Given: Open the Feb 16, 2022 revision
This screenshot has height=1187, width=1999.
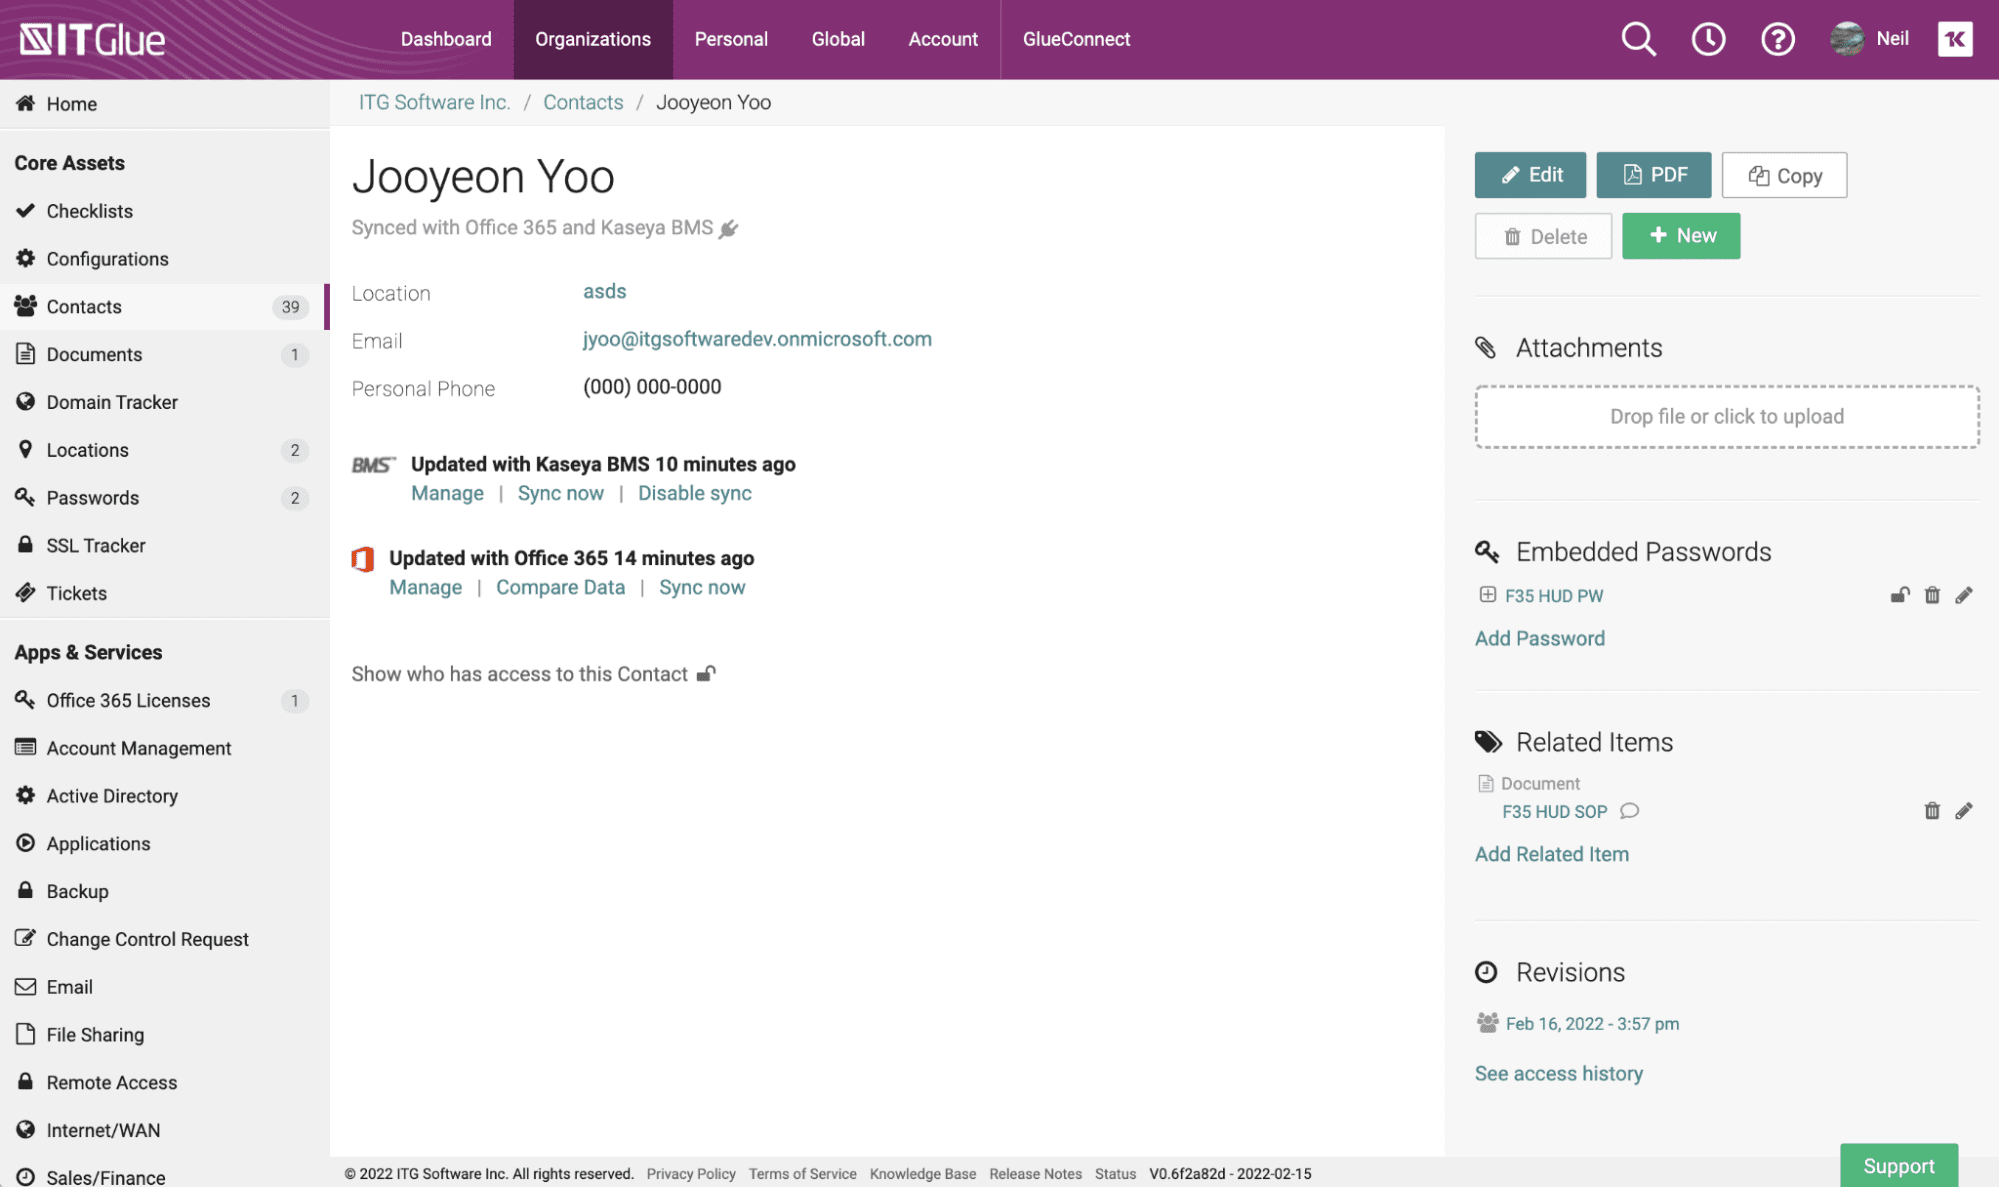Looking at the screenshot, I should pos(1591,1024).
